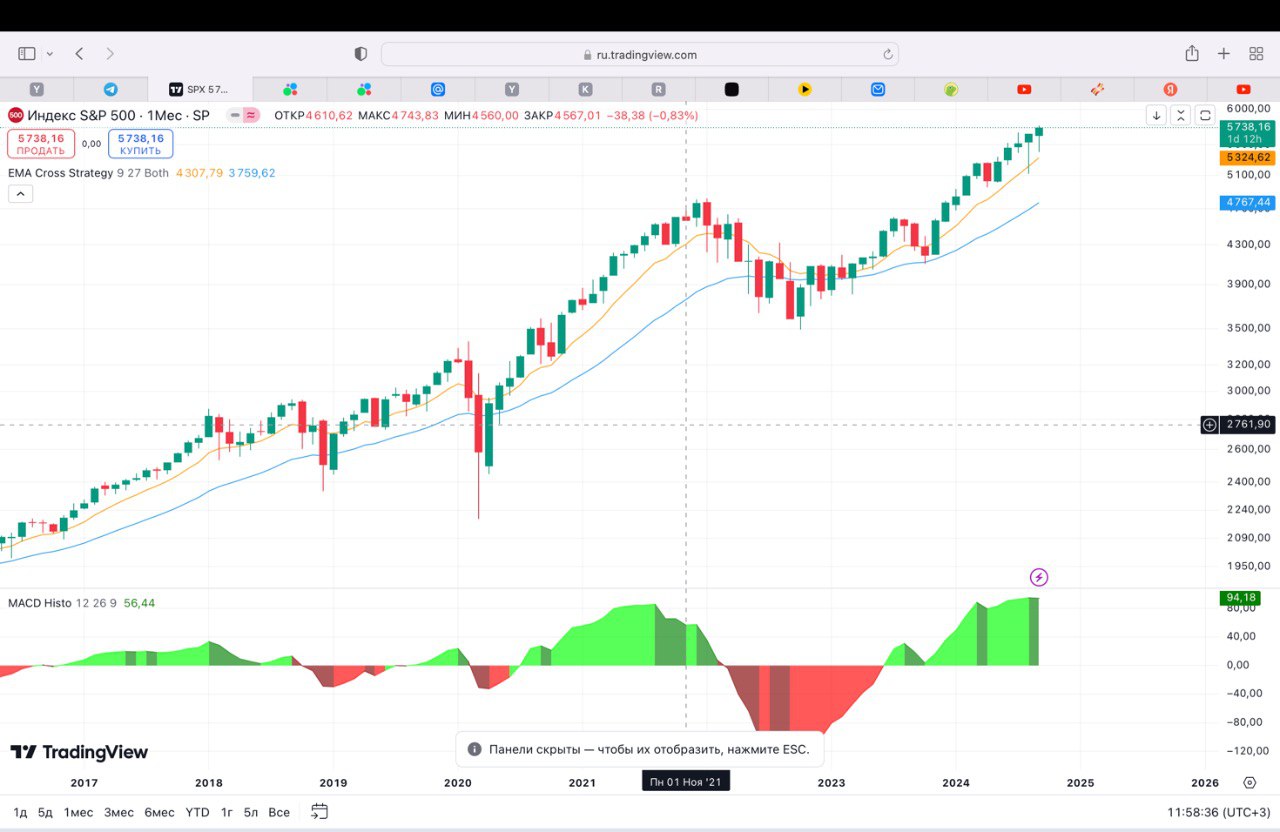Collapse the chart pane with double-chevron icon

click(1181, 115)
